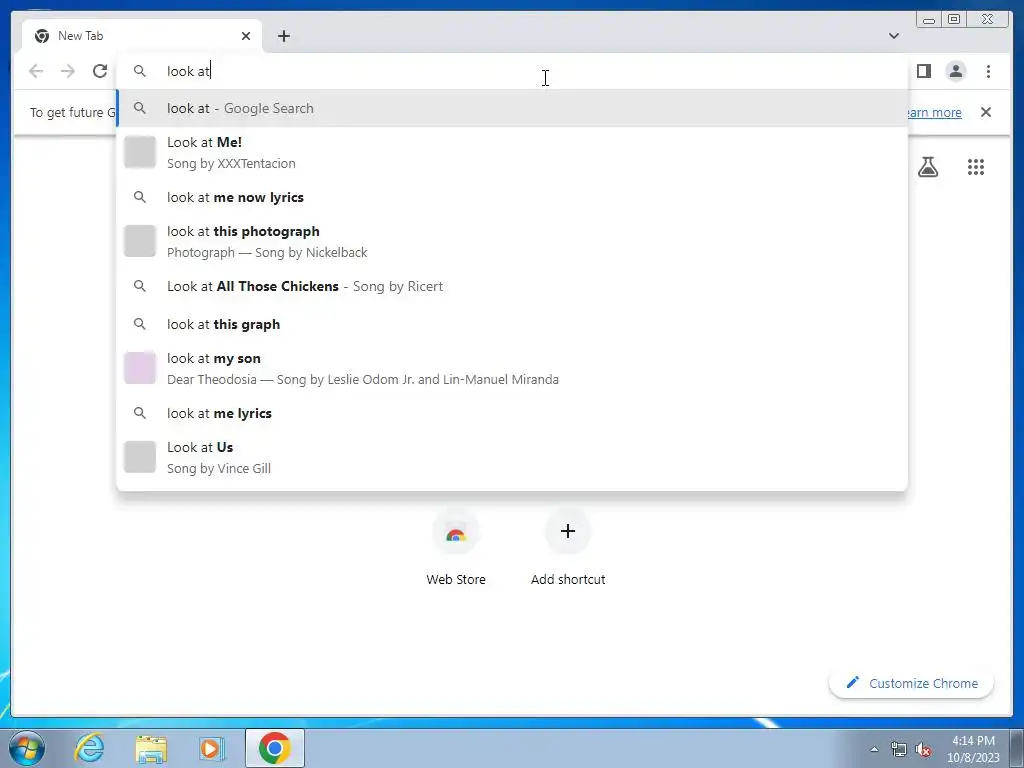Select 'Look at All Those Chickens' suggestion
Screen dimensions: 1024x768
click(512, 286)
